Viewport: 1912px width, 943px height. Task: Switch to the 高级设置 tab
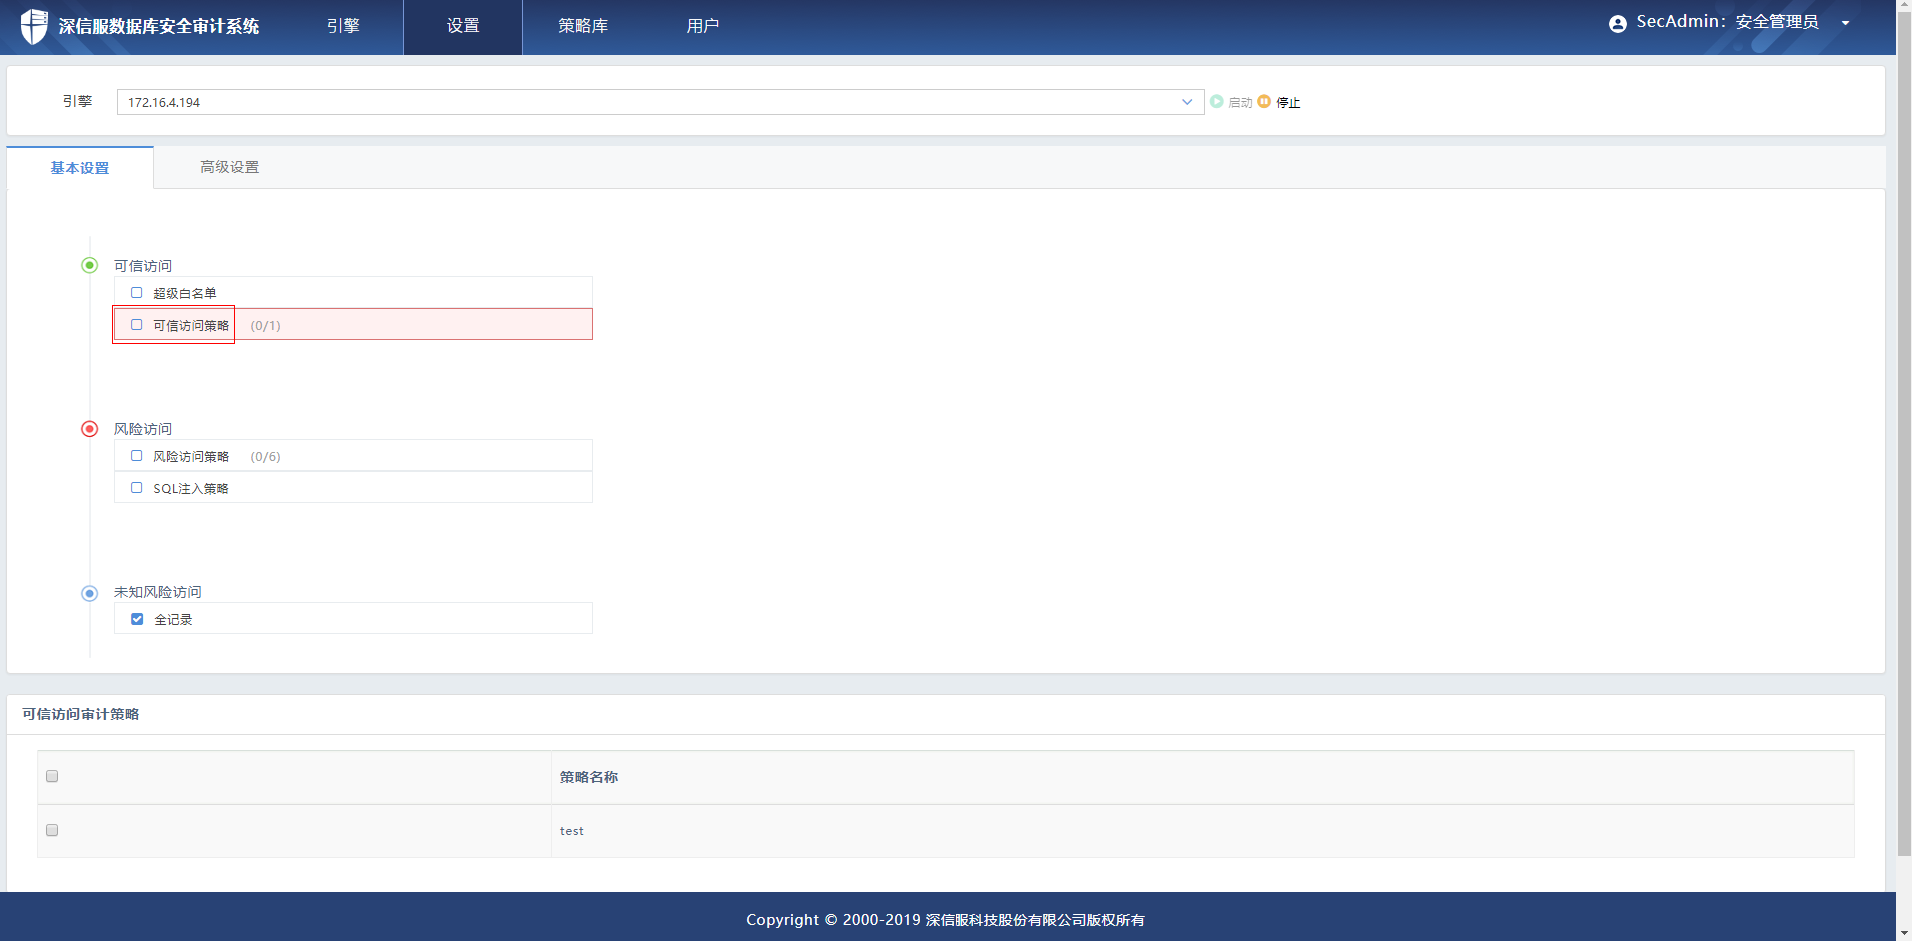point(229,167)
